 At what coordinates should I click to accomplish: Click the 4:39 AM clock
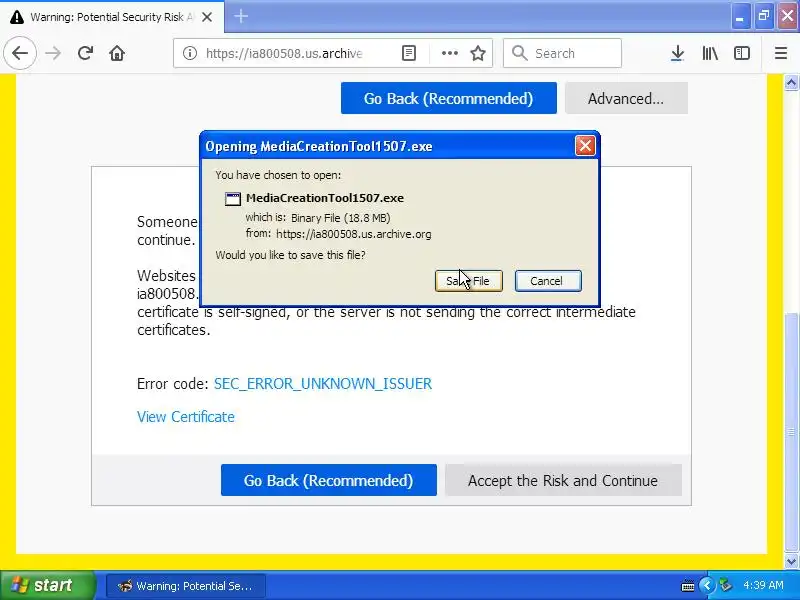coord(763,585)
